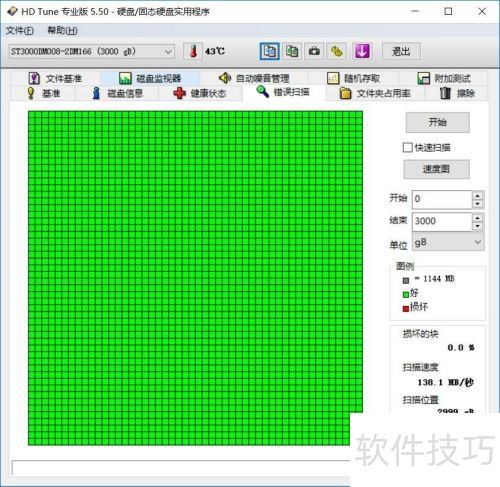
Task: Click the 43°C temperature reading
Action: (x=215, y=51)
